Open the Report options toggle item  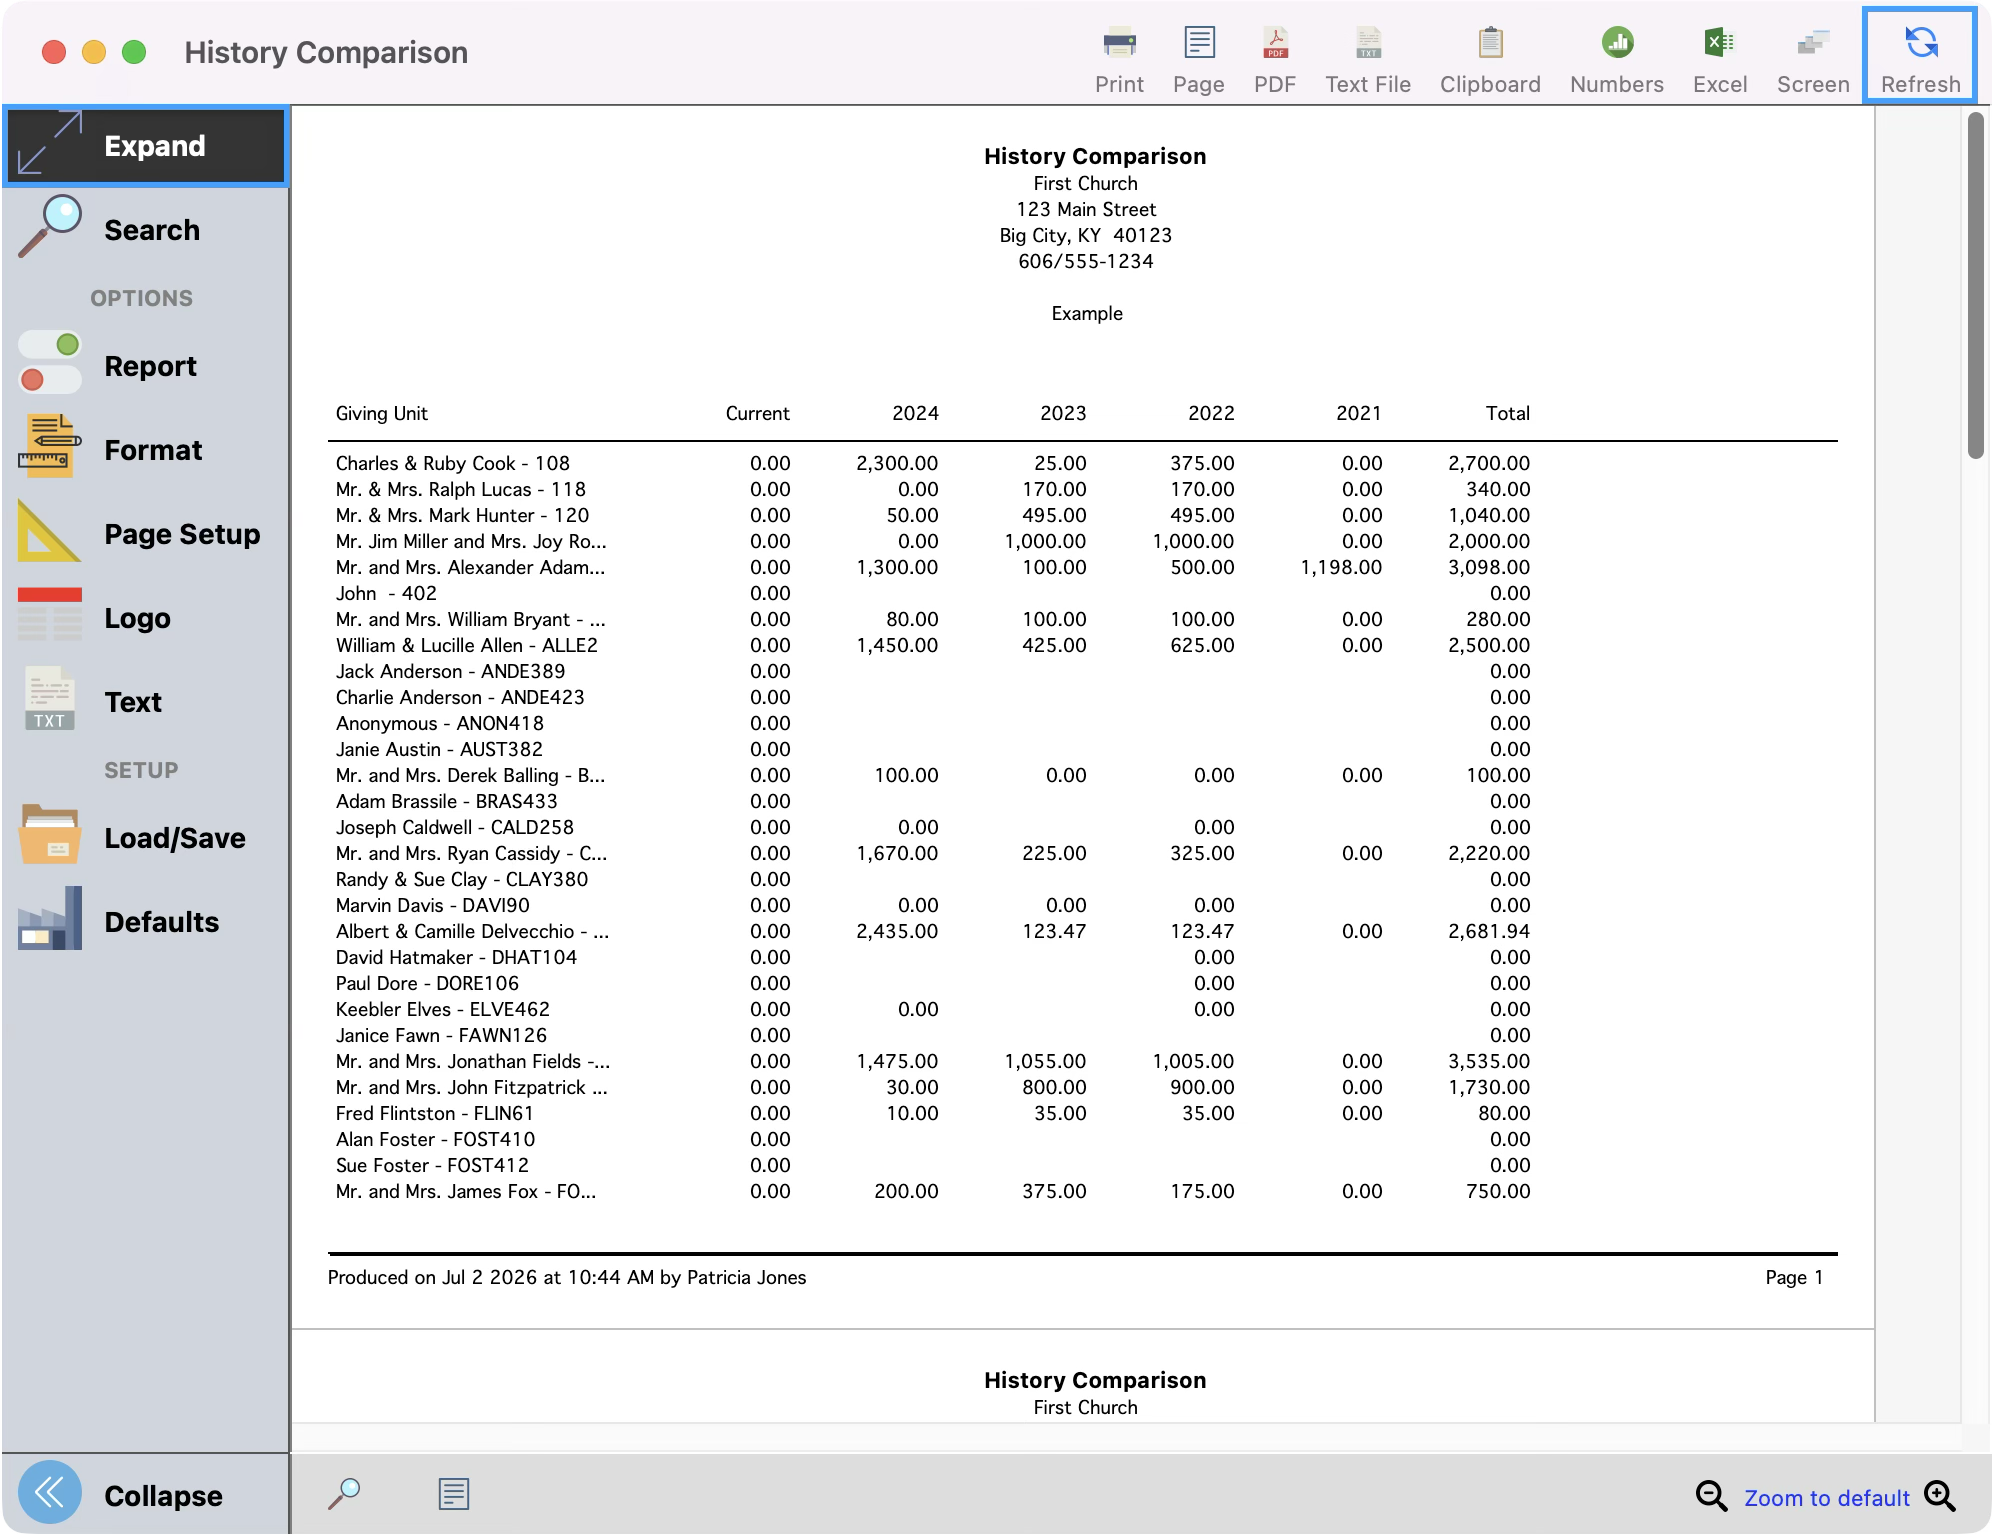147,366
